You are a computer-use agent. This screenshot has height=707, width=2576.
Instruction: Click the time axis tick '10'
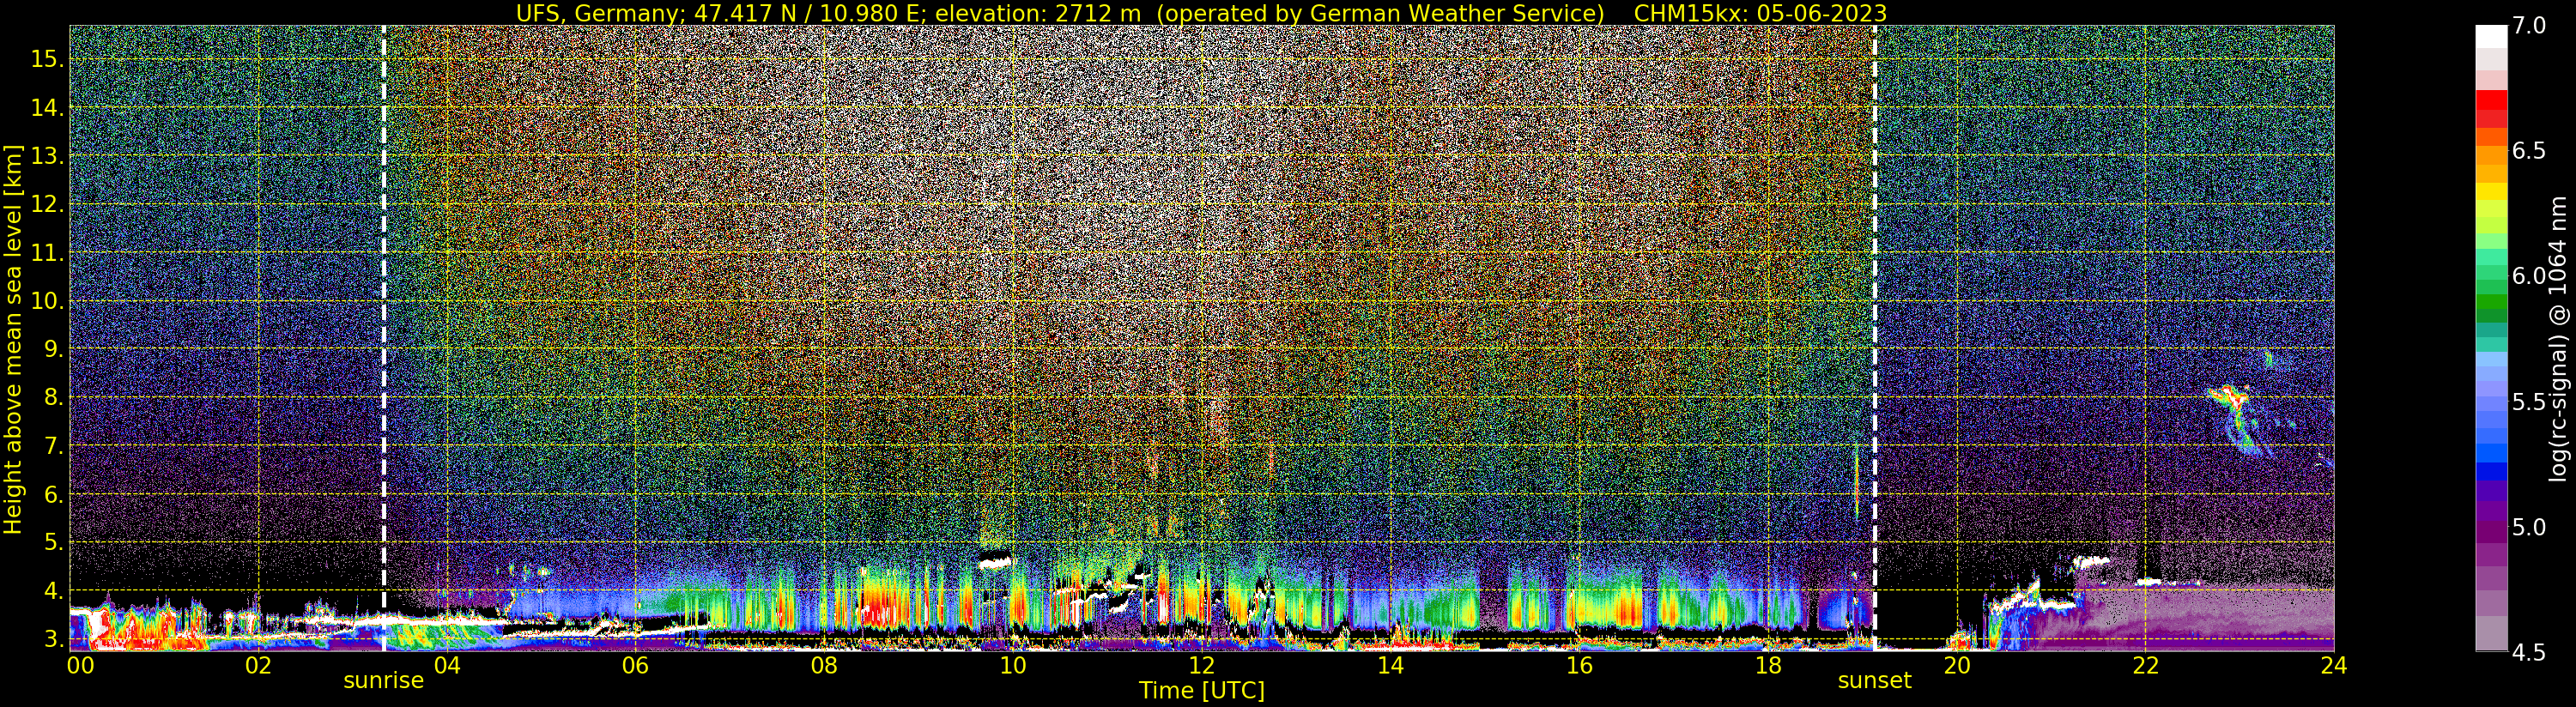(x=1013, y=664)
